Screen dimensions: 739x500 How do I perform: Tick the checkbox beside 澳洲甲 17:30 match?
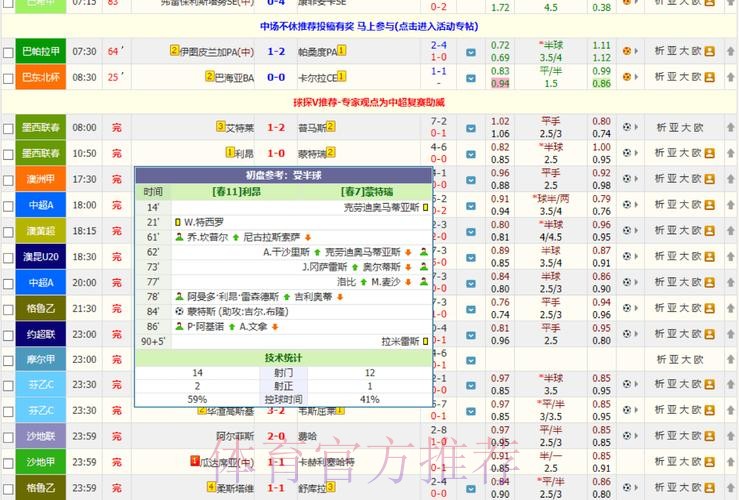8,180
